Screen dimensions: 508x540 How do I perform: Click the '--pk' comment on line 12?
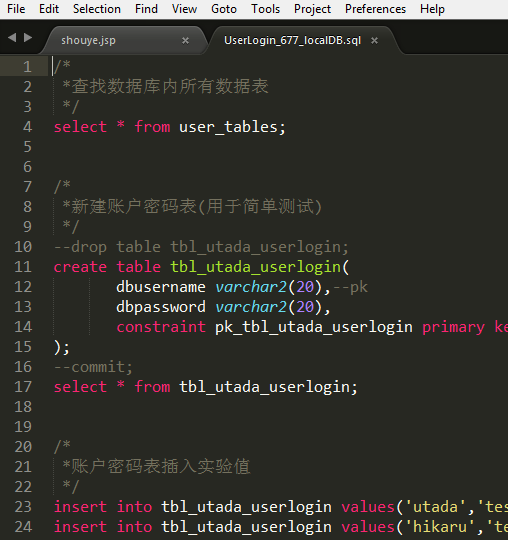(x=350, y=287)
